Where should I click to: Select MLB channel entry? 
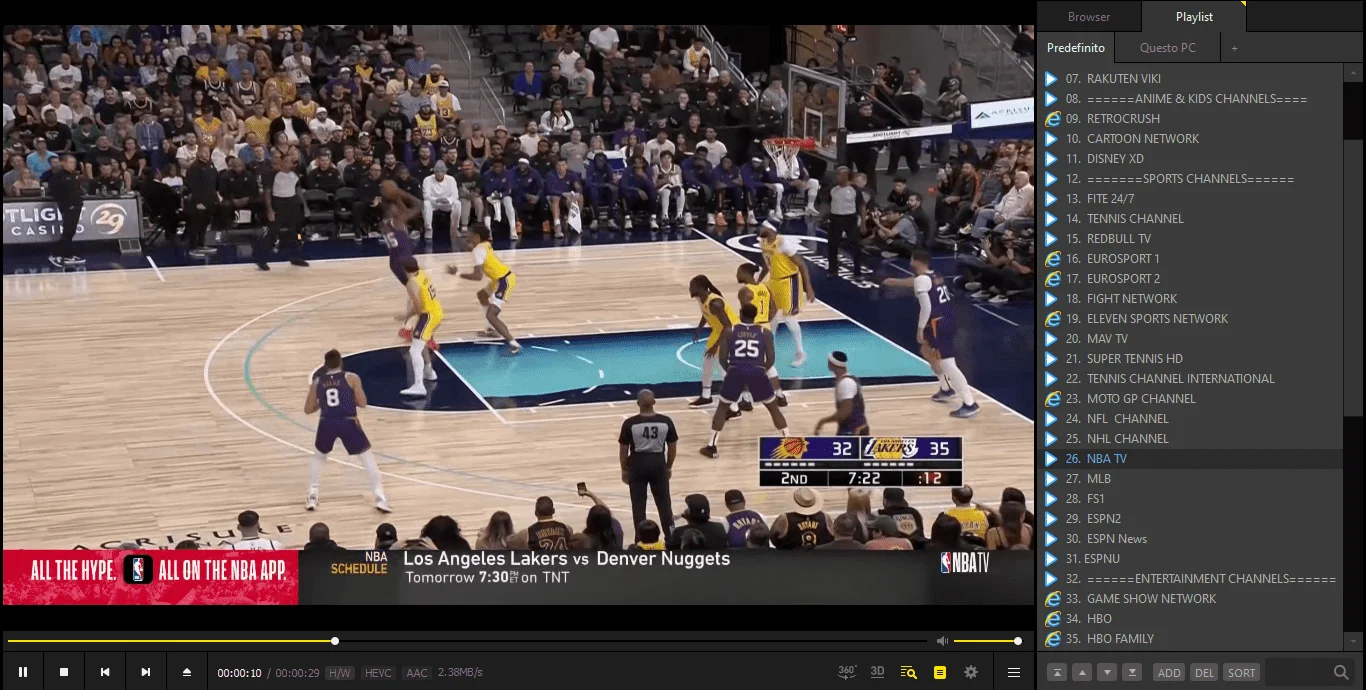point(1190,478)
